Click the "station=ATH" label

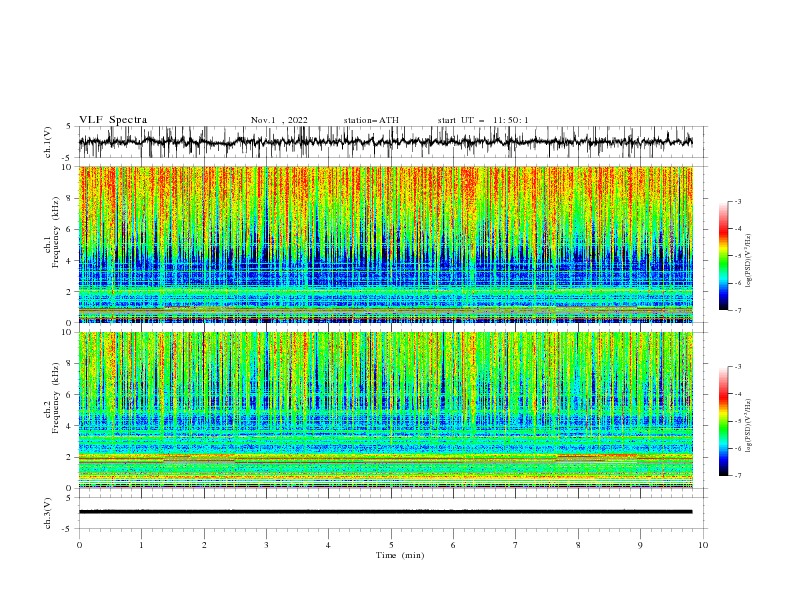point(371,120)
